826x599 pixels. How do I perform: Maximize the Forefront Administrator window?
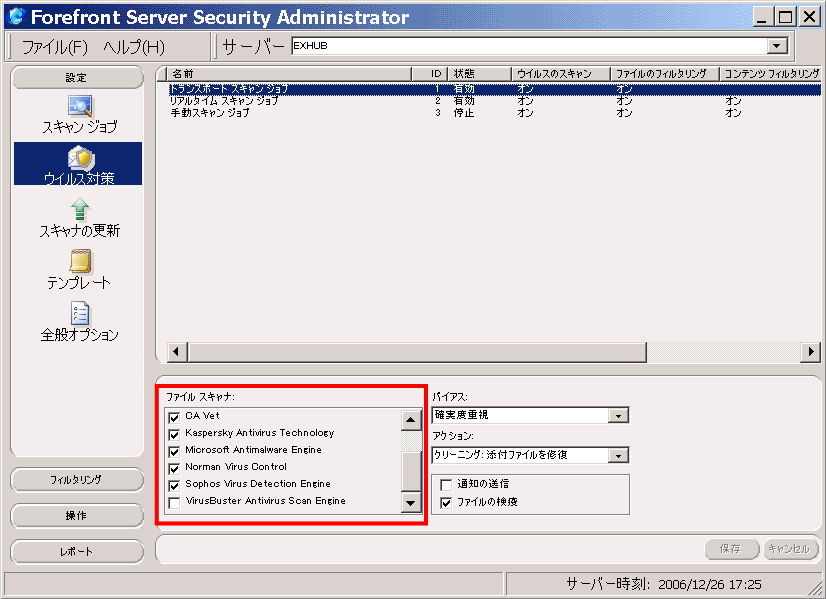[x=785, y=17]
